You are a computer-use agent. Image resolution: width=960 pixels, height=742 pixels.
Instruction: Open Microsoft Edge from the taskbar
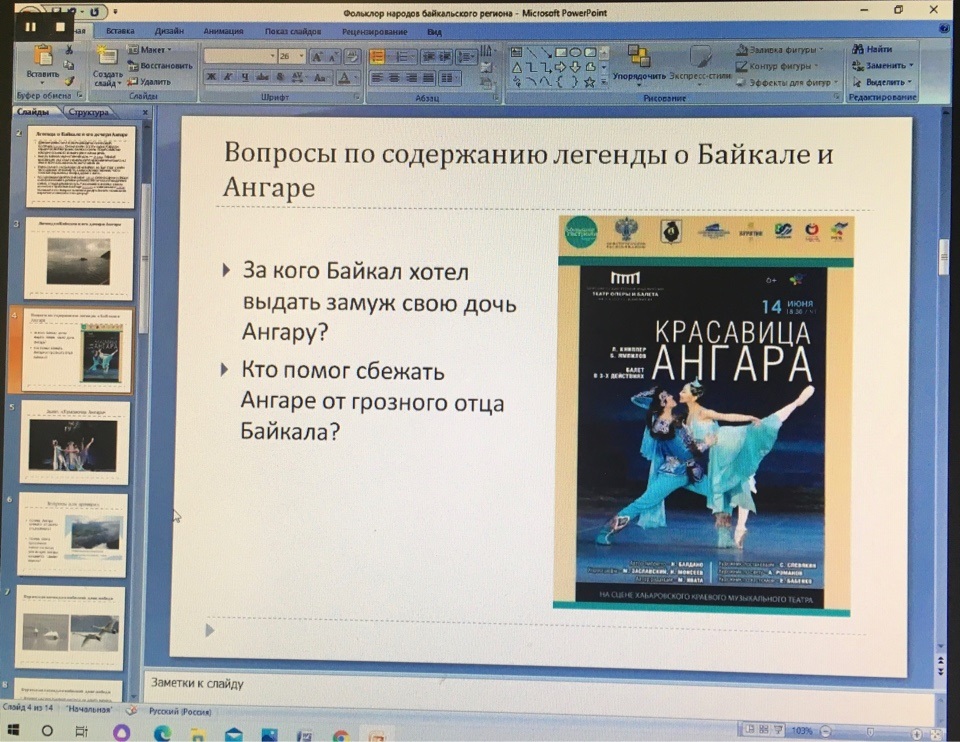pyautogui.click(x=163, y=733)
